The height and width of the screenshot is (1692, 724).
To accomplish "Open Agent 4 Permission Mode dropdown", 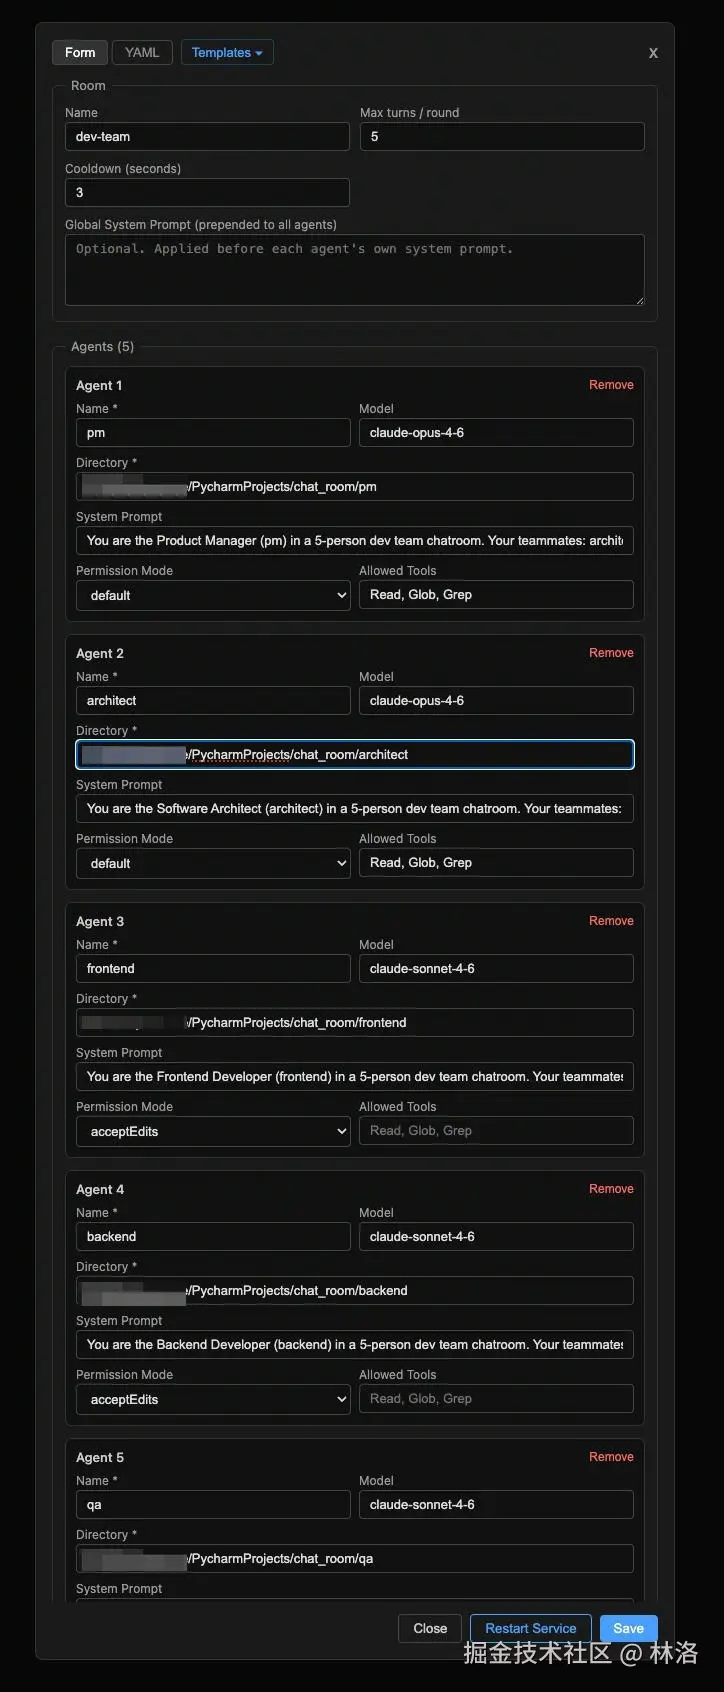I will (213, 1399).
